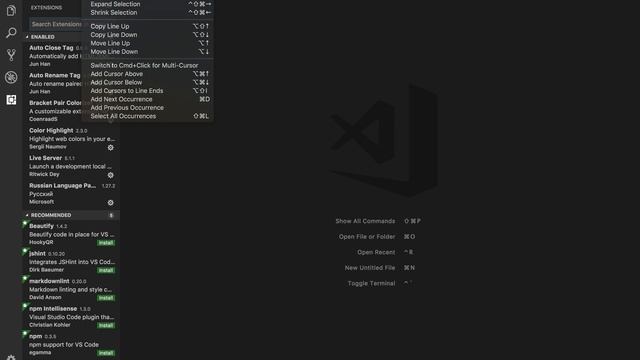The width and height of the screenshot is (640, 360).
Task: Install the npm Intellisense extension
Action: click(106, 325)
